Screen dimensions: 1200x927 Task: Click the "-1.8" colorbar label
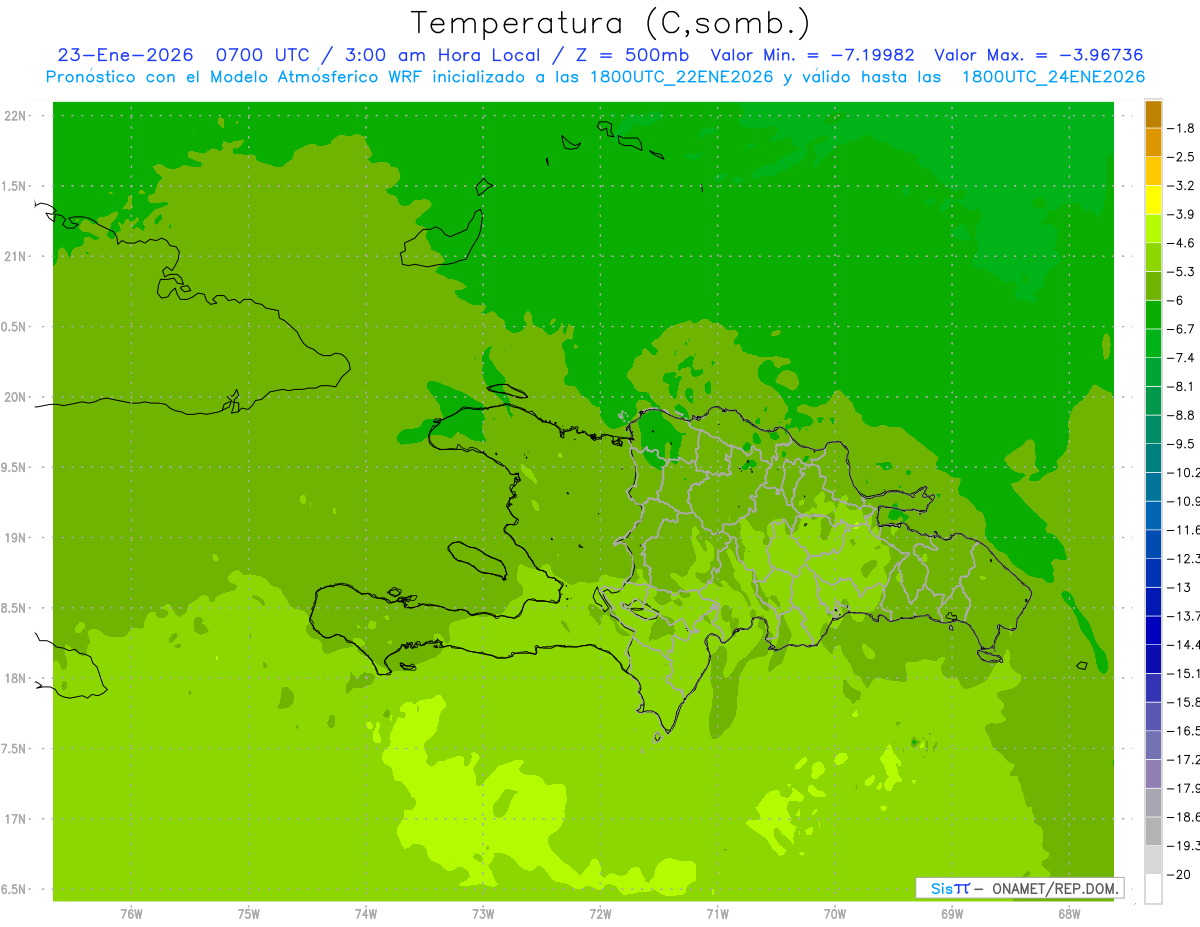point(1182,128)
